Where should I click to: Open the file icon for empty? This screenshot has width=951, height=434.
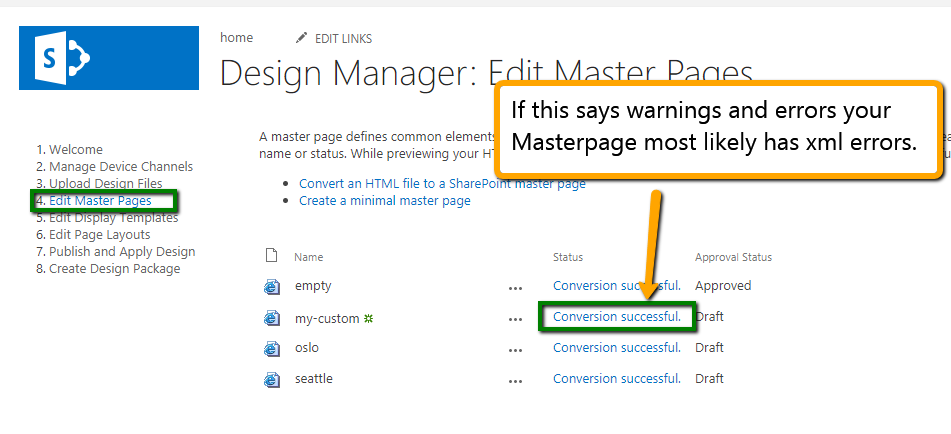coord(272,287)
